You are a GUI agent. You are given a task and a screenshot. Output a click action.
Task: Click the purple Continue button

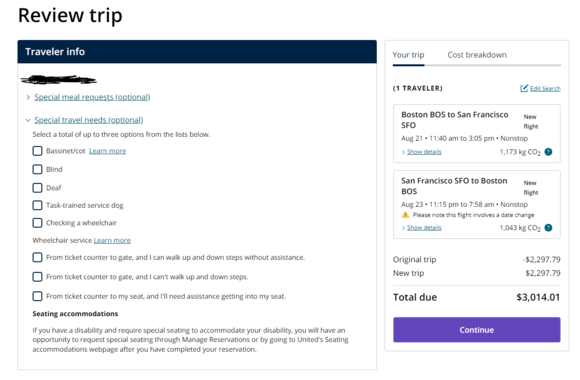476,330
